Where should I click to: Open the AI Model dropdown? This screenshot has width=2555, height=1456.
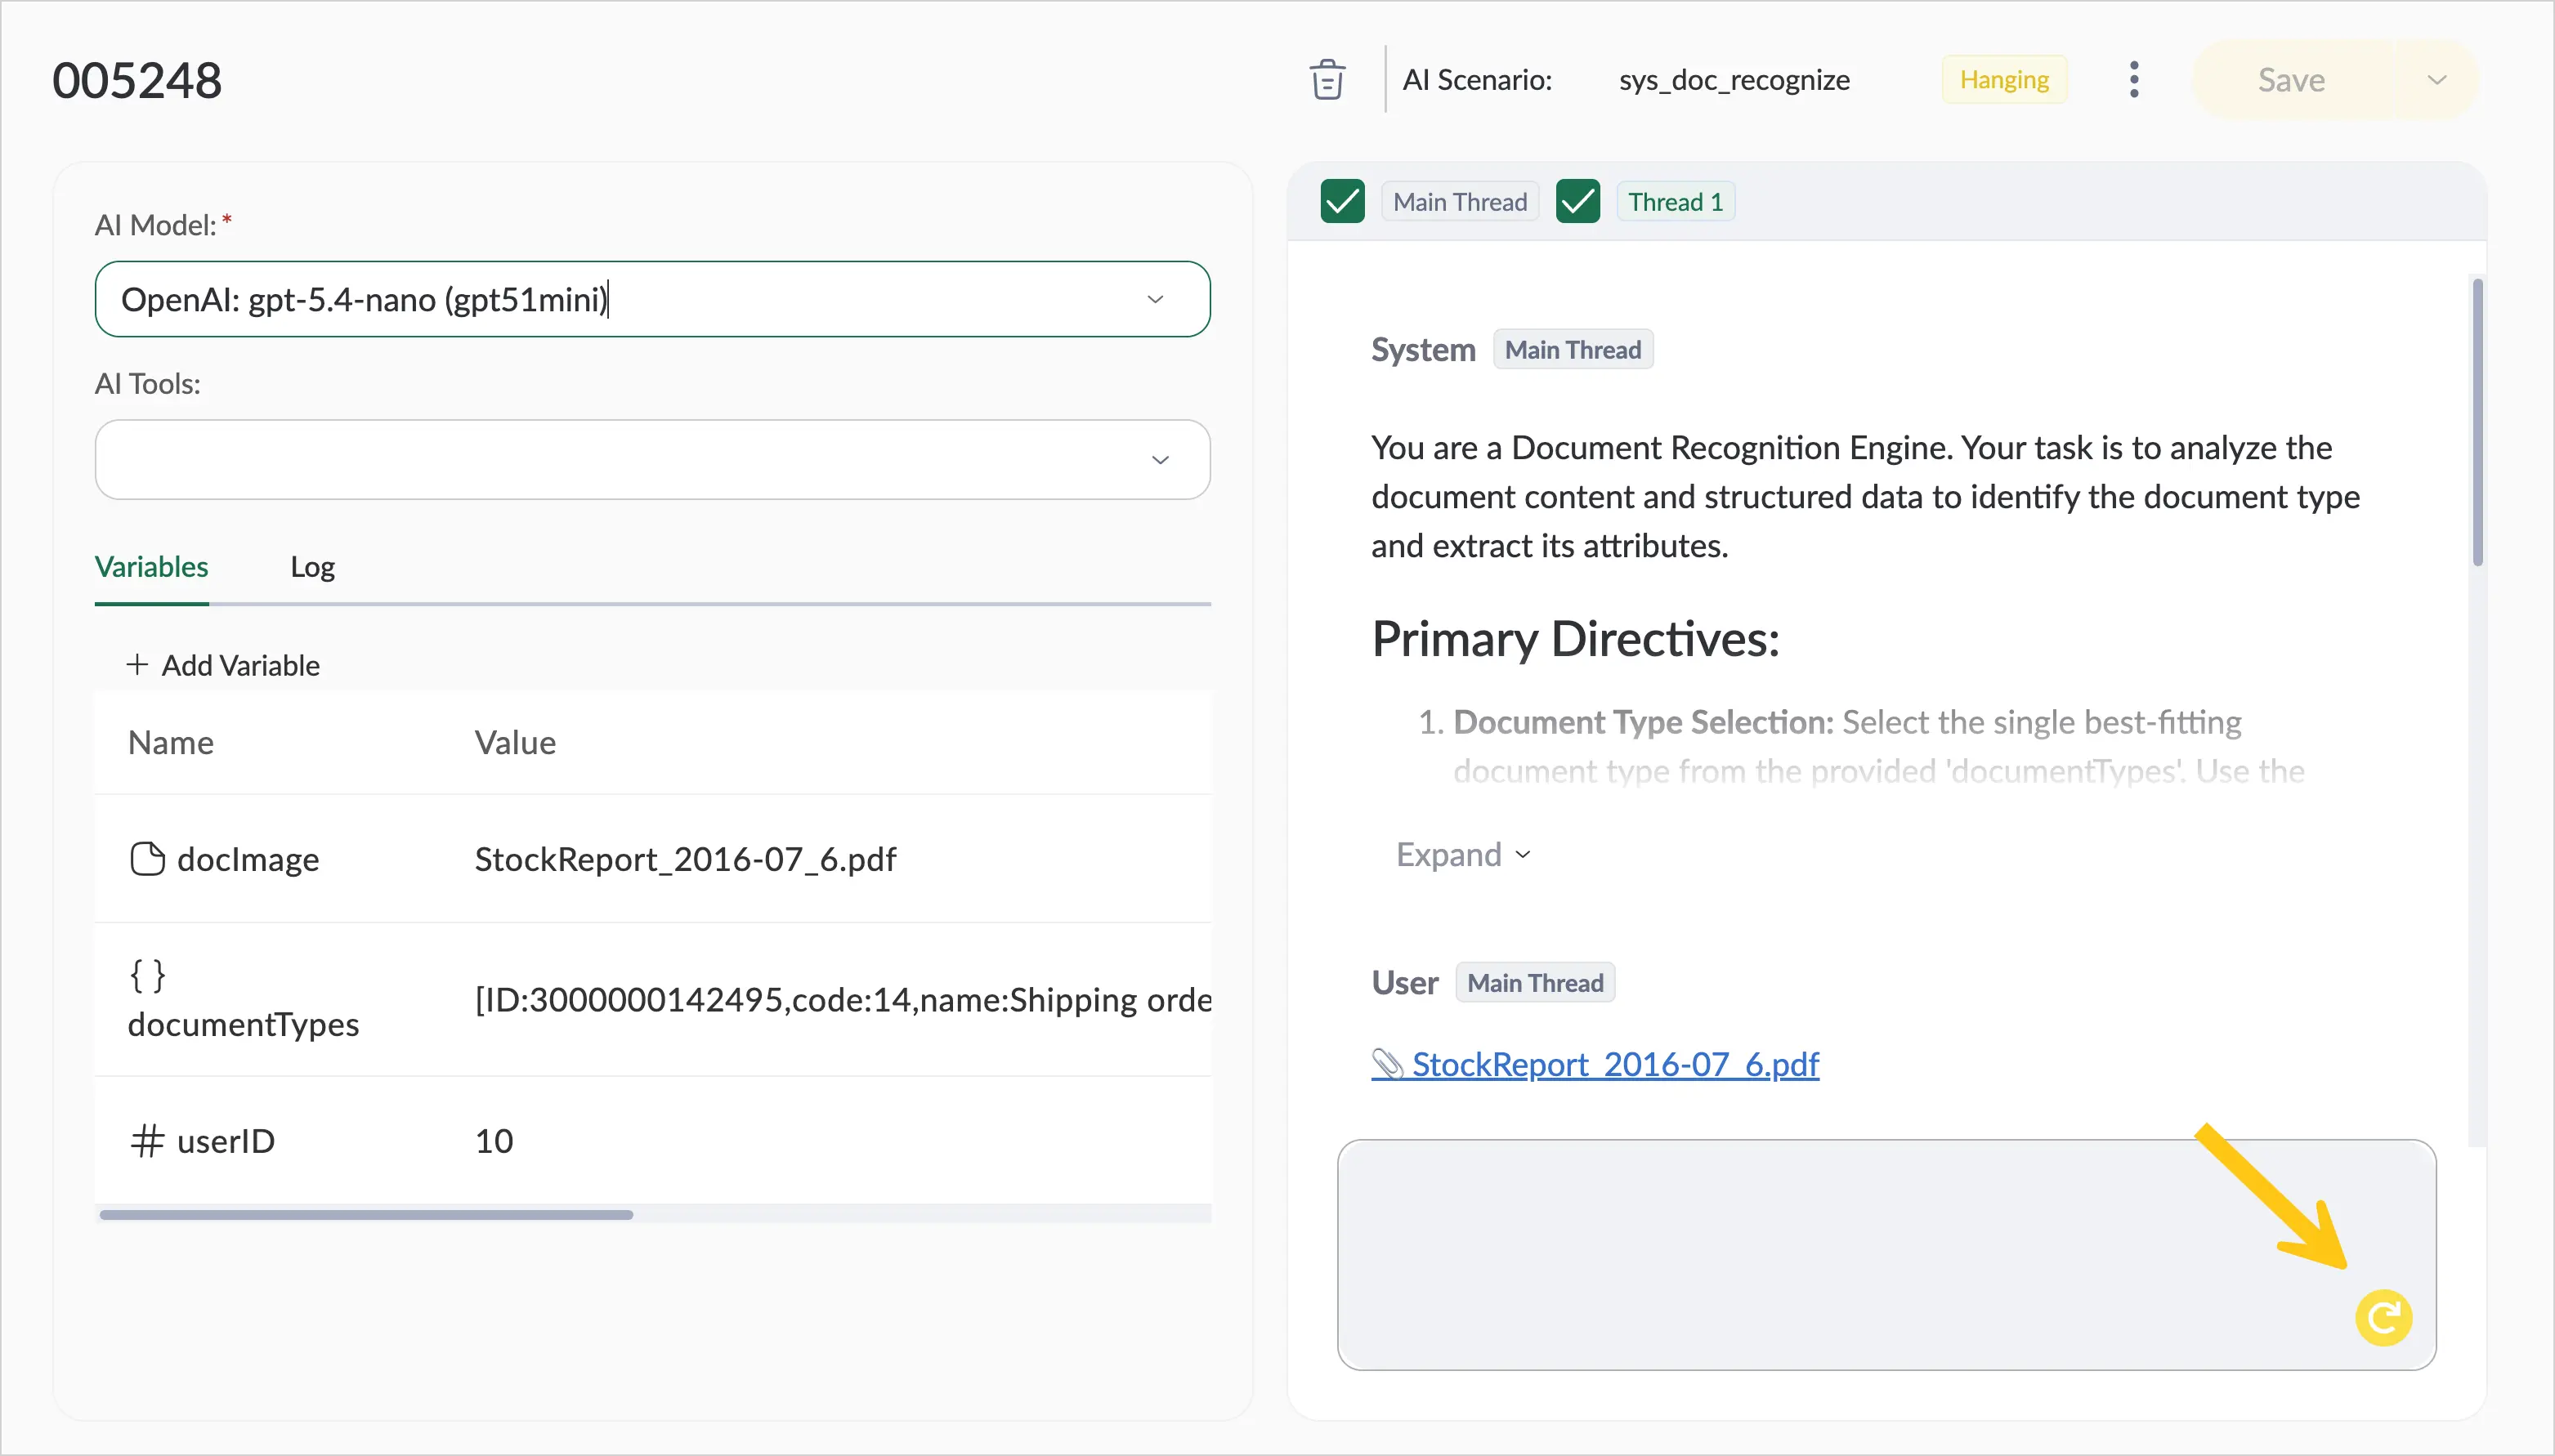[x=652, y=299]
